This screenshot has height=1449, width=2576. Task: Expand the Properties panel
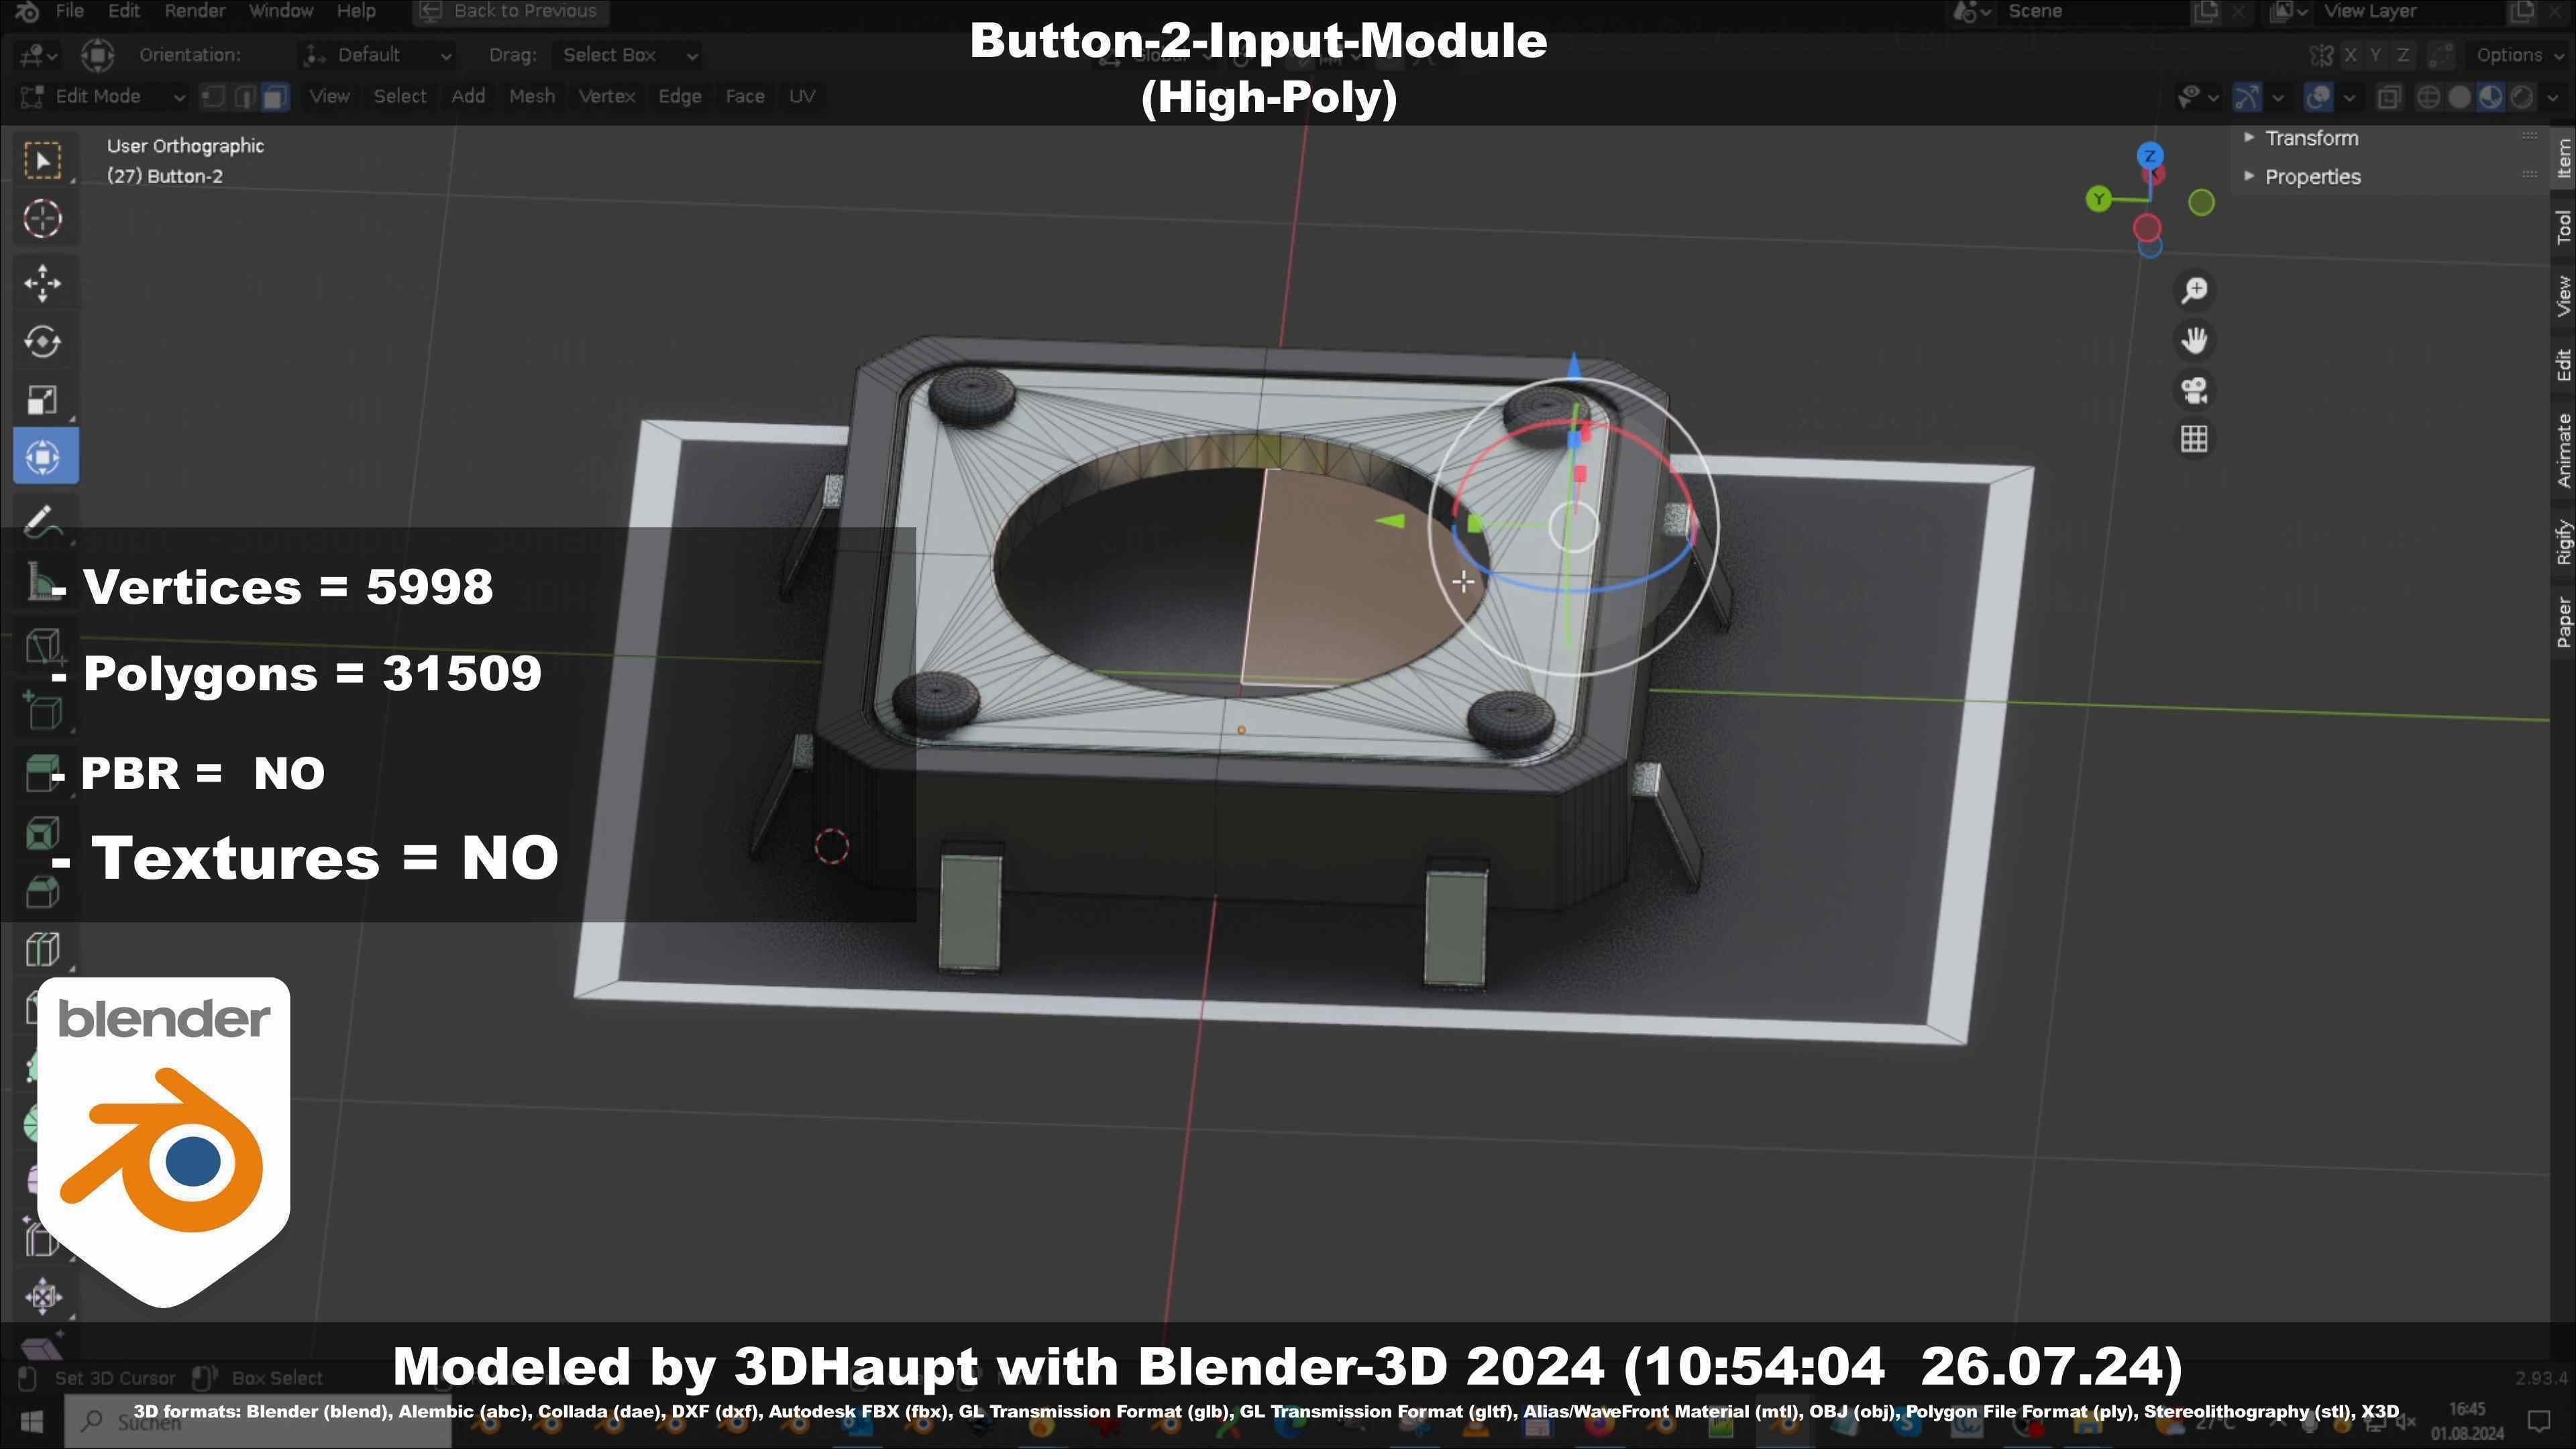2312,176
